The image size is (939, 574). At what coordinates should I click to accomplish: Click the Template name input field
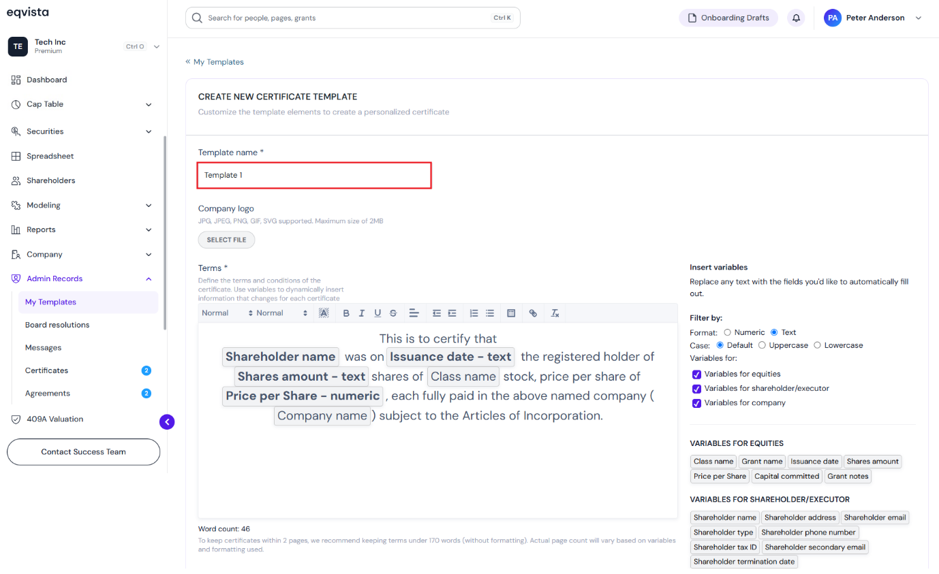[314, 175]
